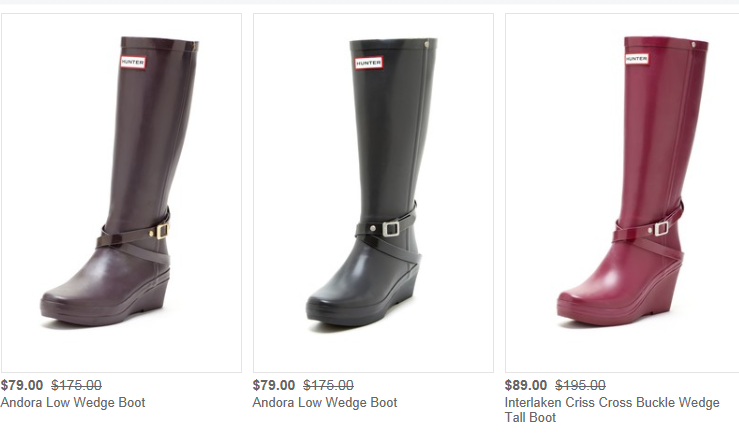Select the $79.00 price under the black boot

pyautogui.click(x=274, y=385)
